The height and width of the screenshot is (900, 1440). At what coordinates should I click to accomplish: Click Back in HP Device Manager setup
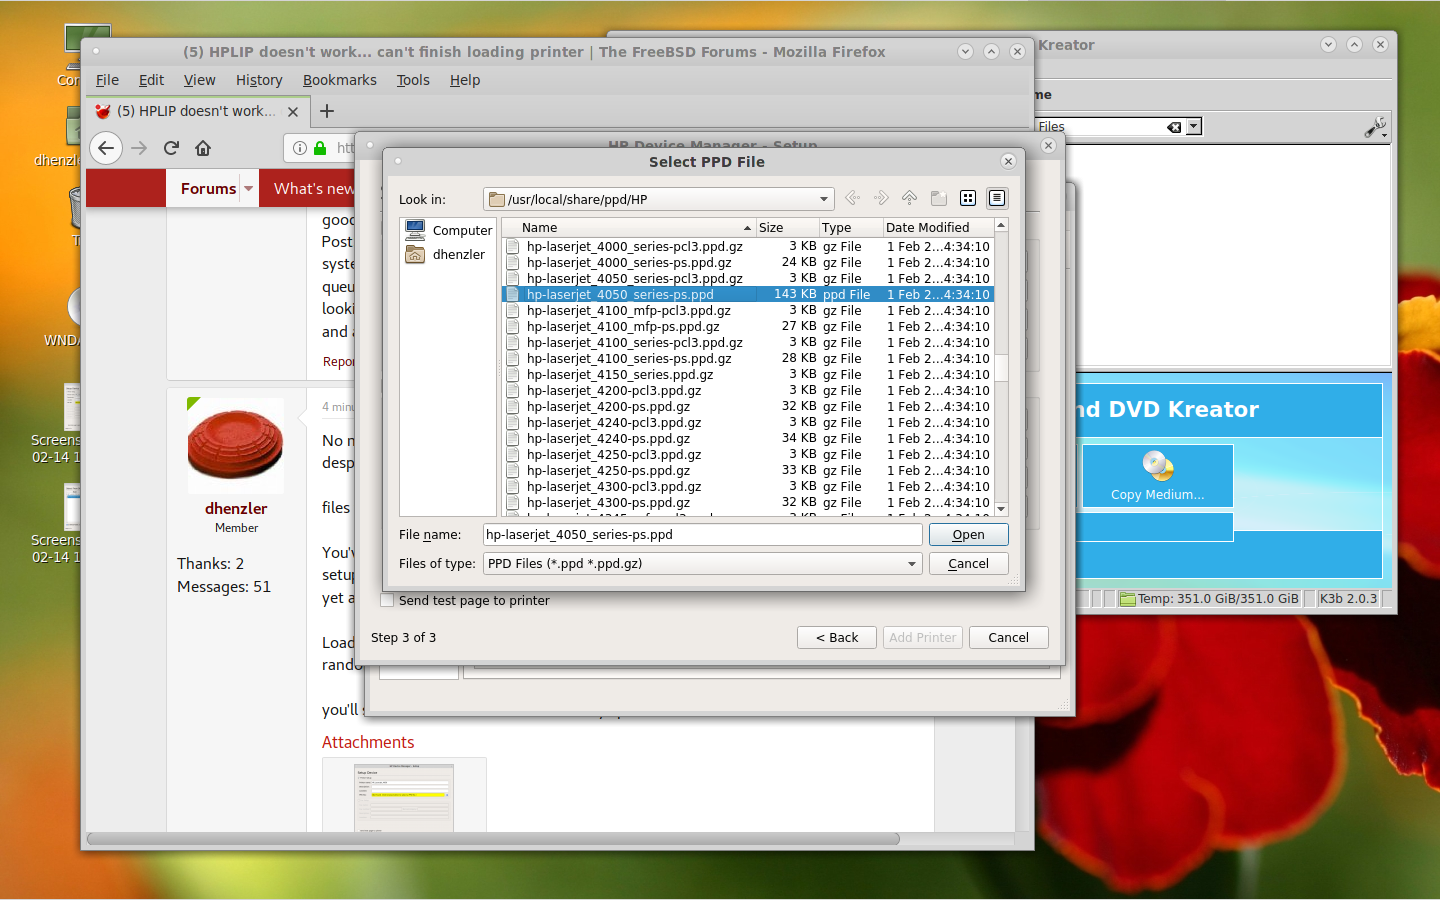pos(837,638)
